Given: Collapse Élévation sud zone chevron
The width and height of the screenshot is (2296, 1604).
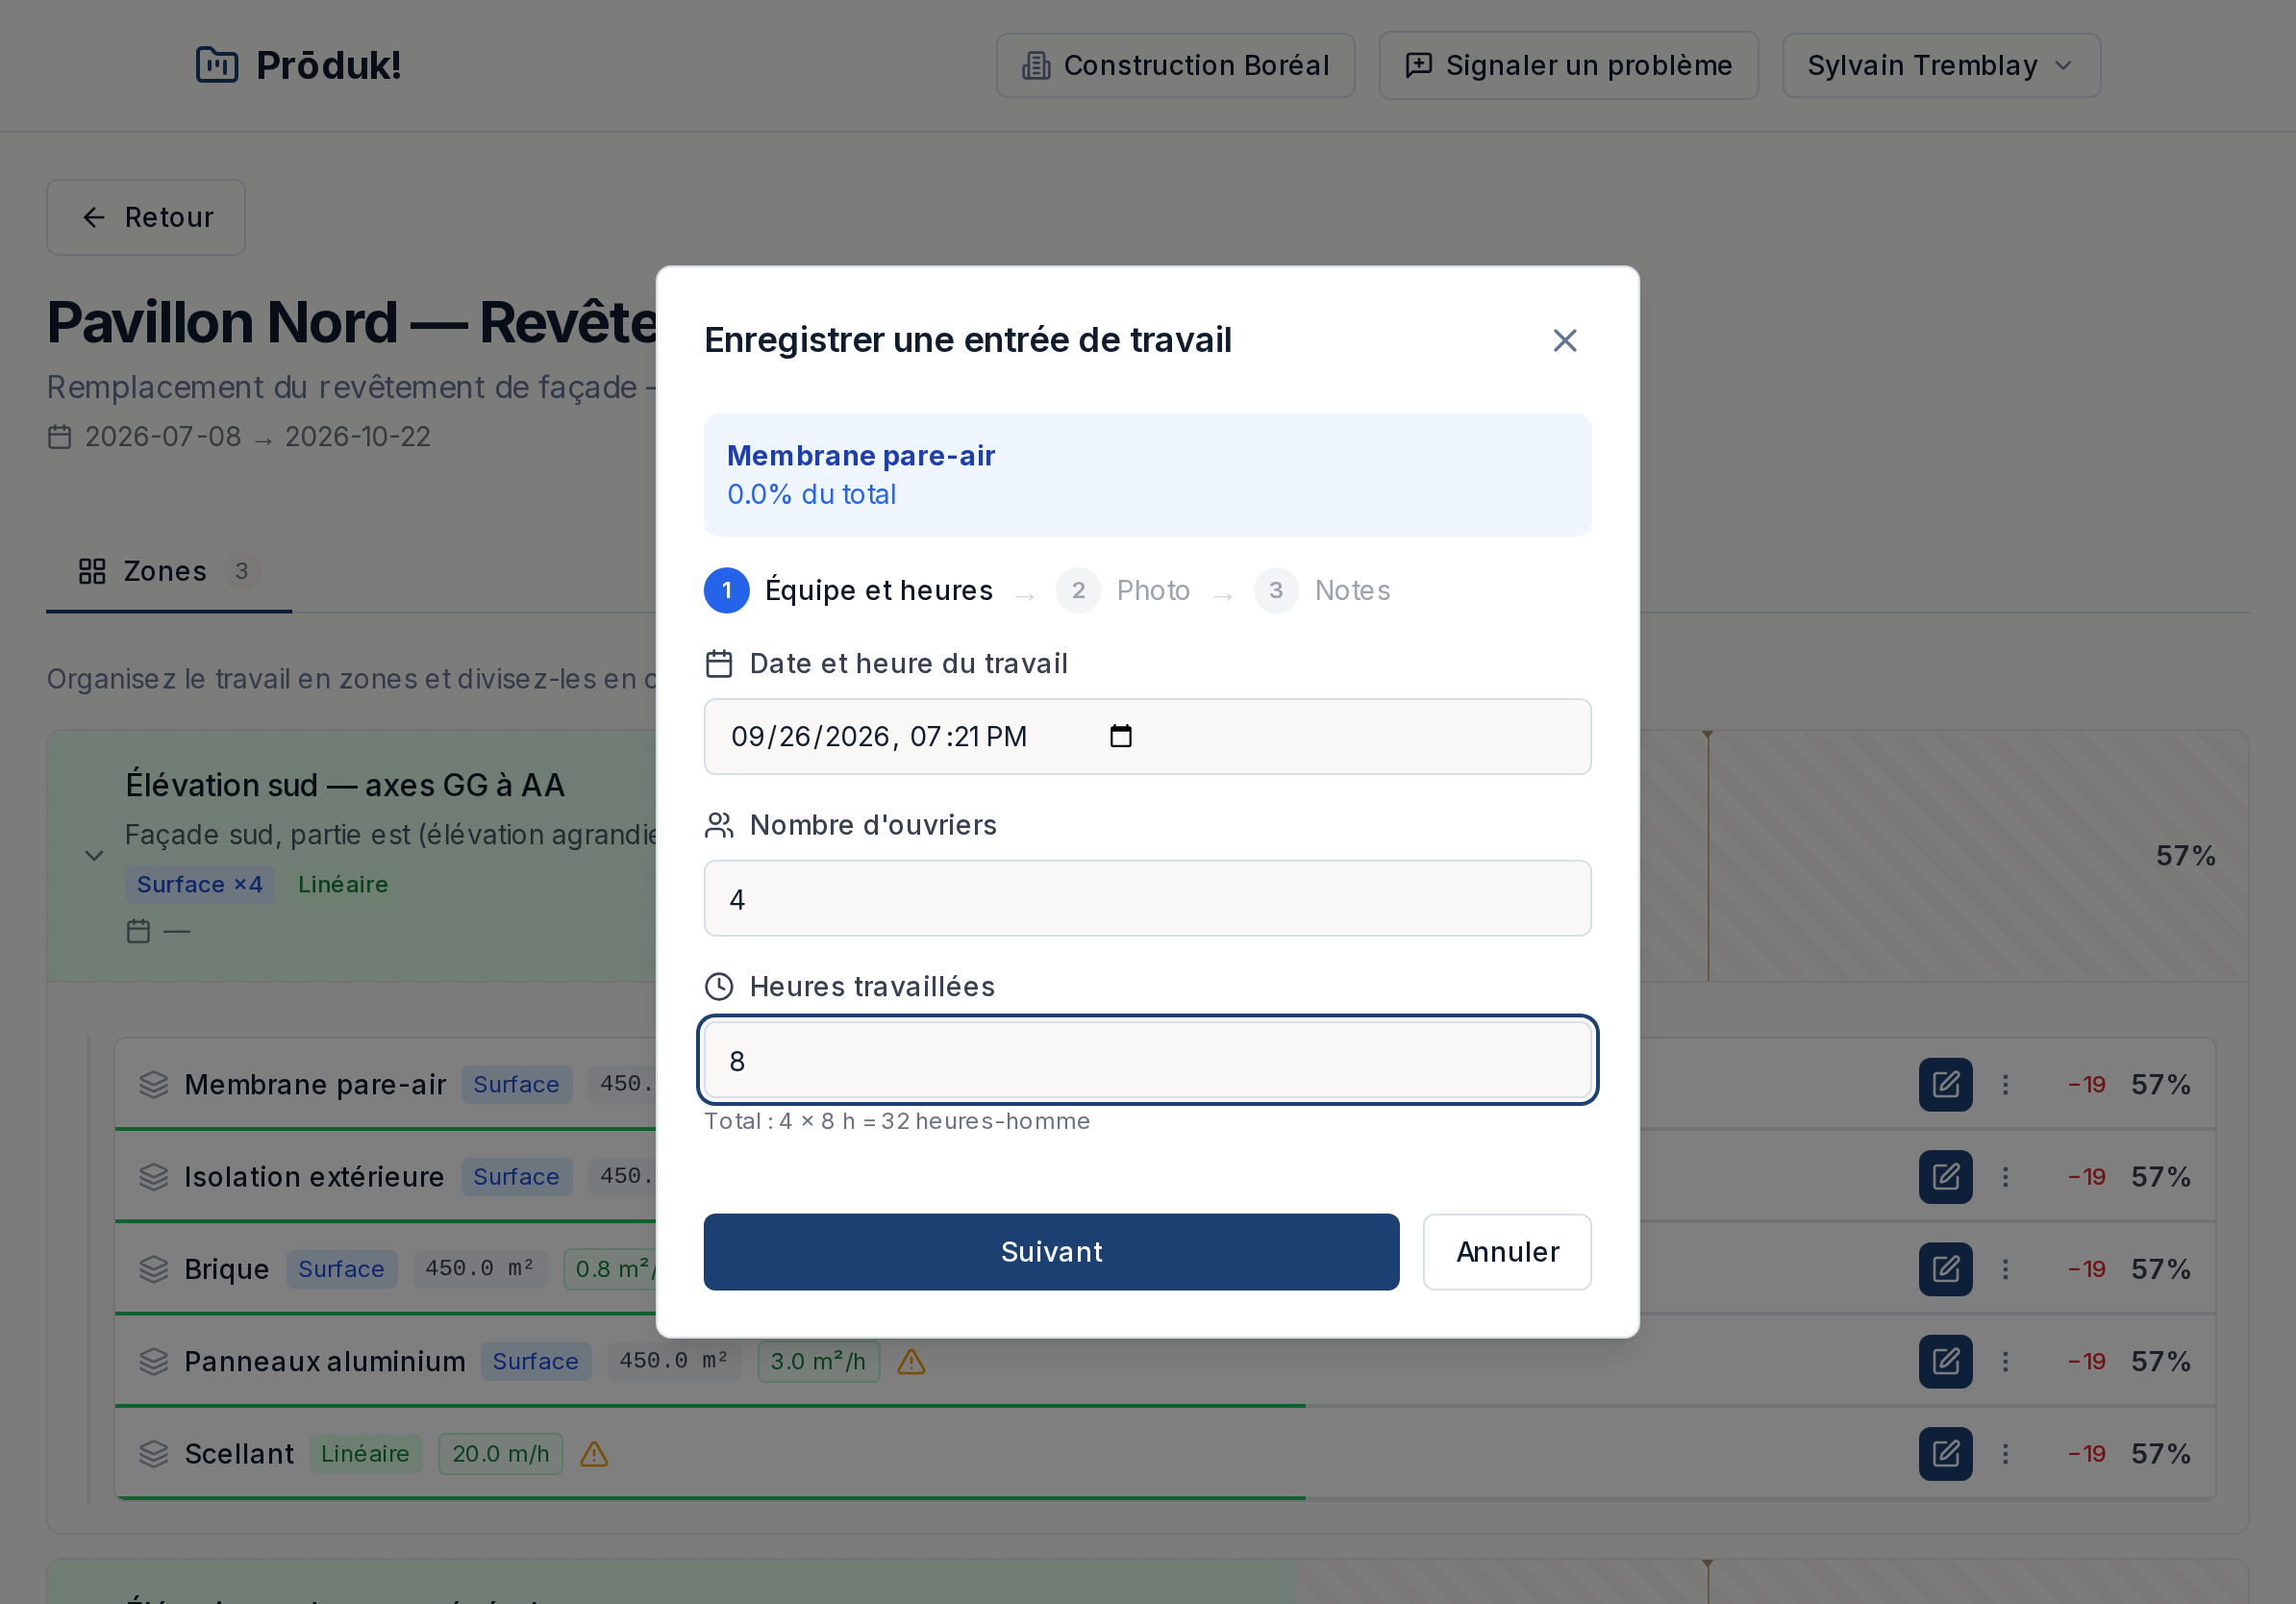Looking at the screenshot, I should (x=94, y=856).
